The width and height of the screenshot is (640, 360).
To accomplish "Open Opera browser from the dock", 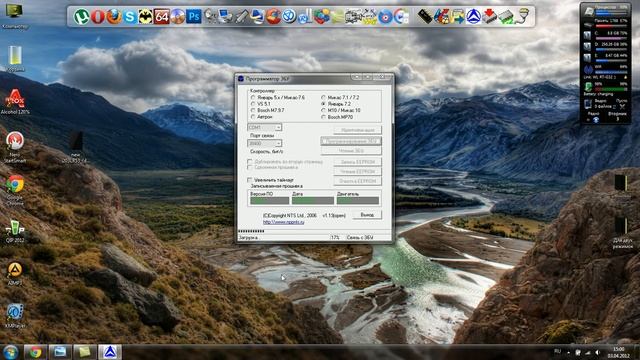I will (x=98, y=17).
